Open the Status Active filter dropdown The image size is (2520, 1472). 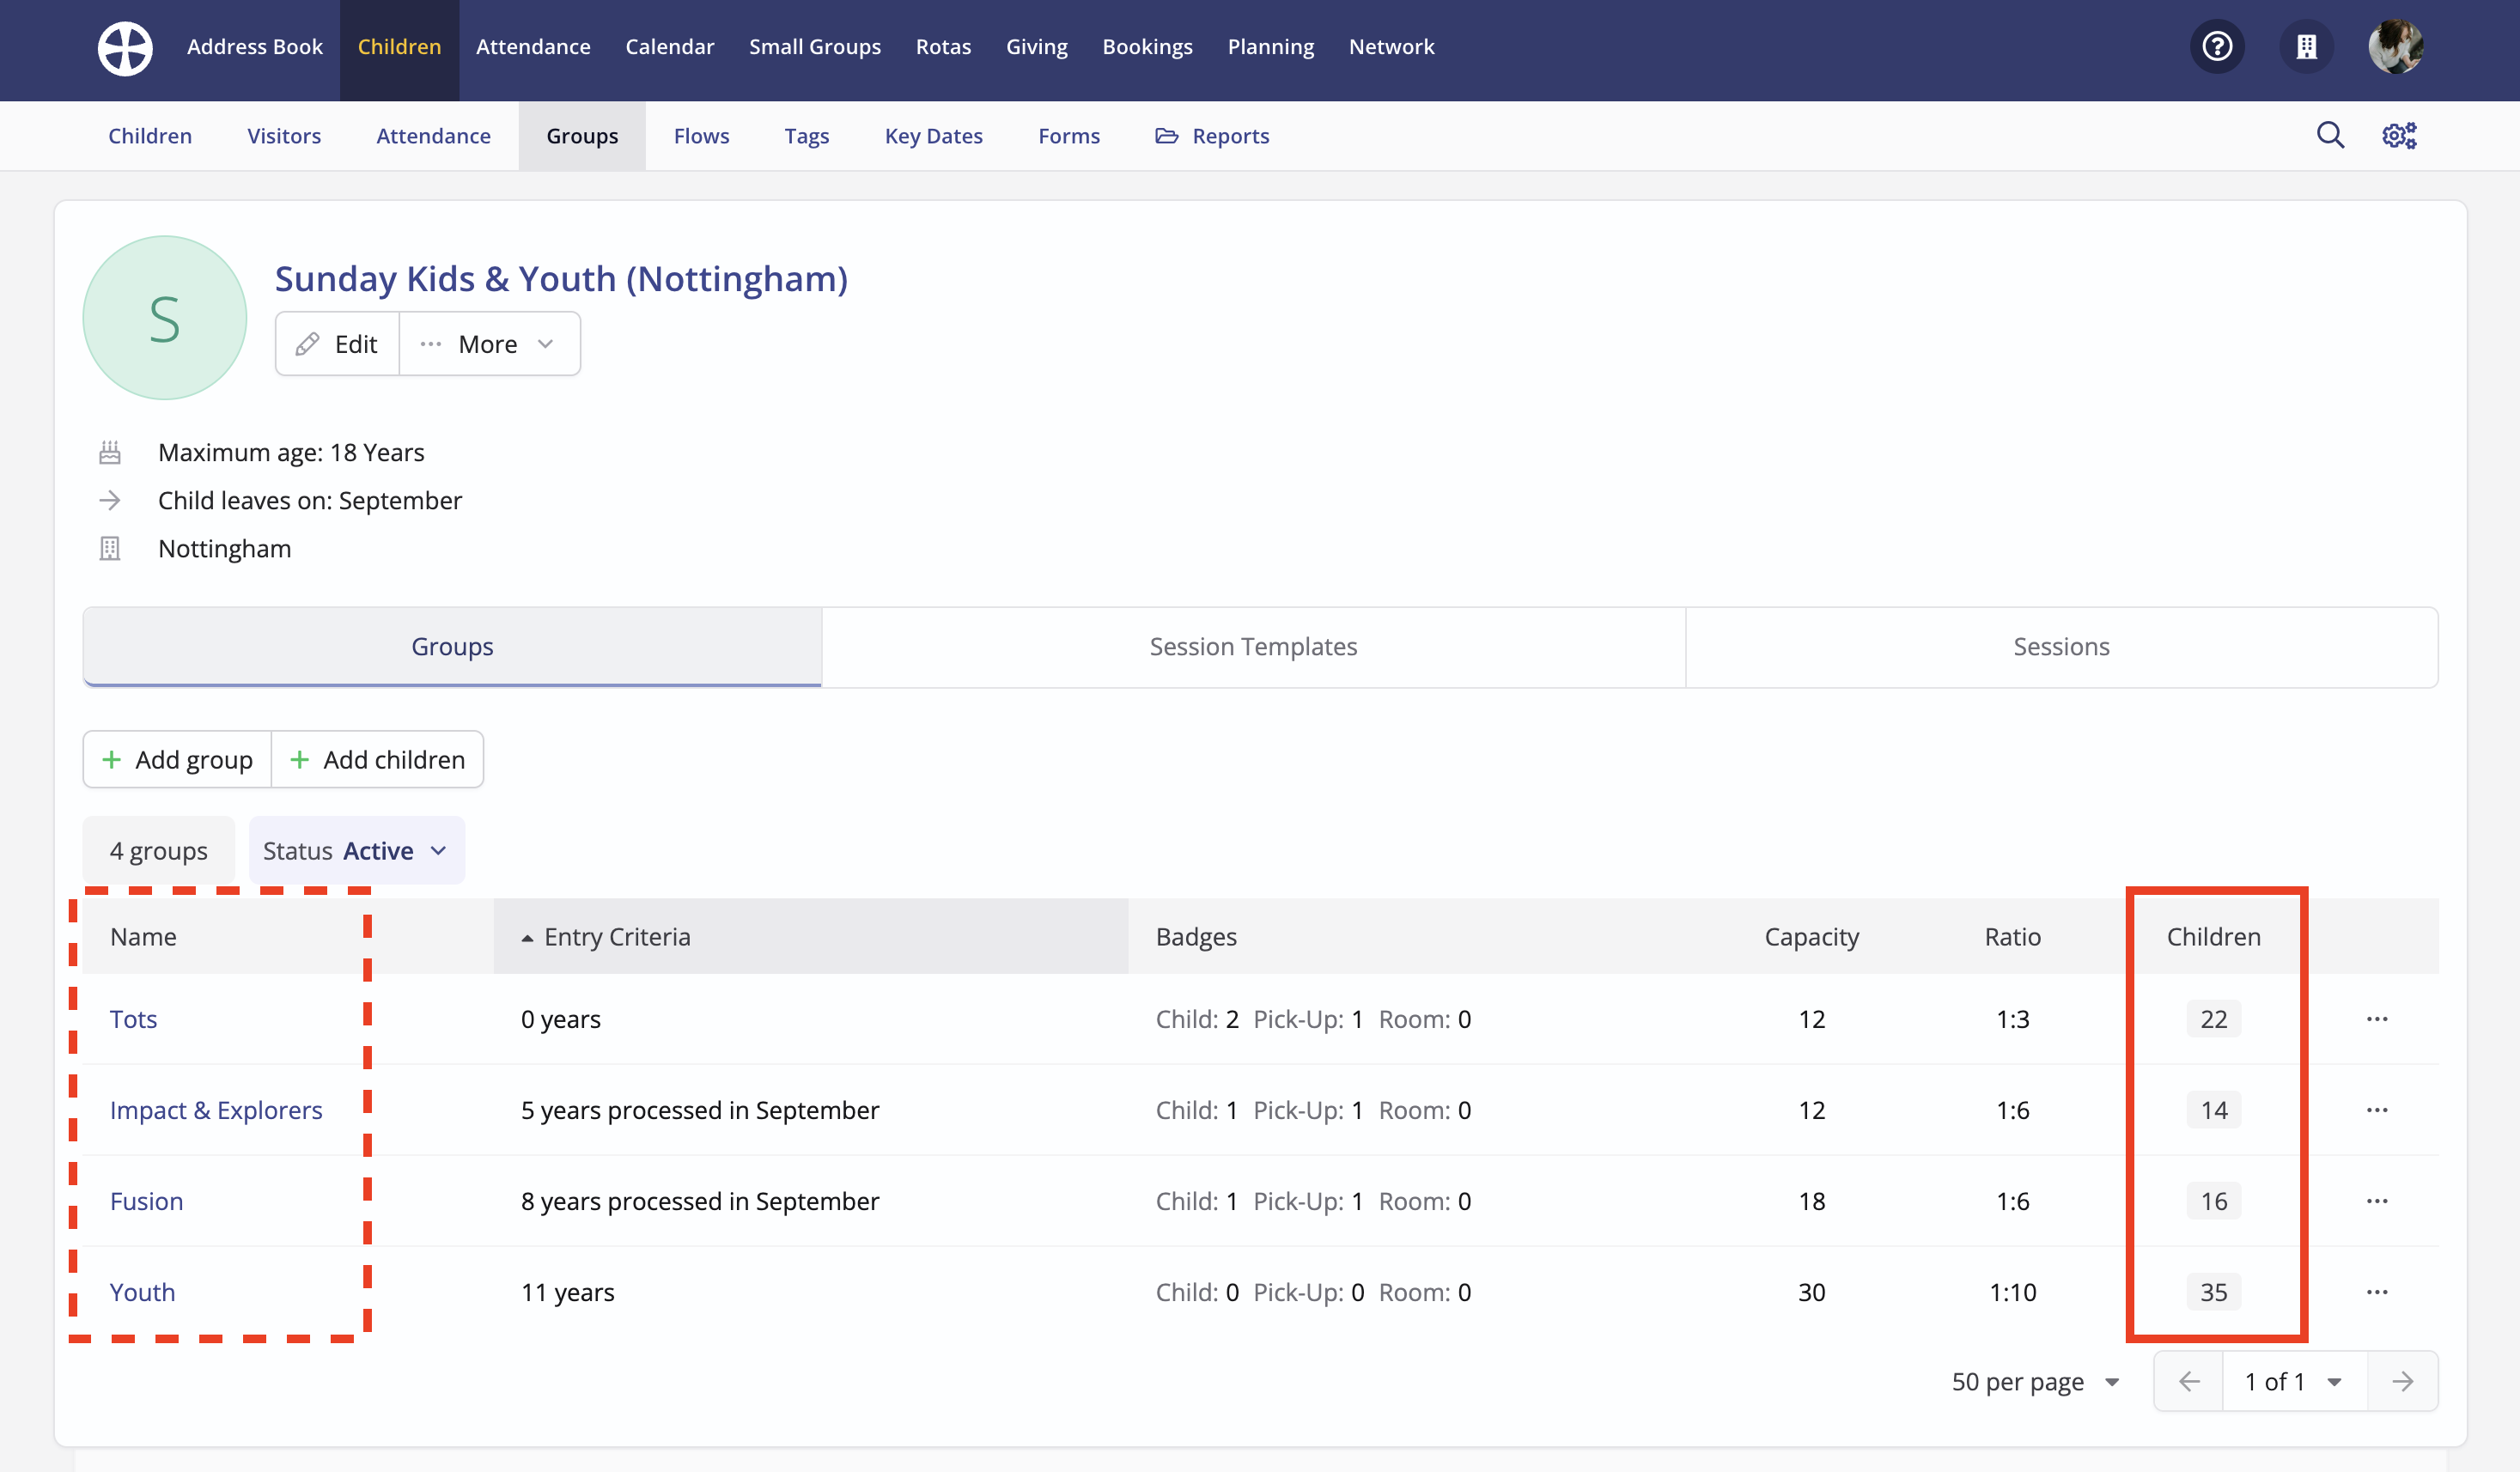pyautogui.click(x=356, y=851)
